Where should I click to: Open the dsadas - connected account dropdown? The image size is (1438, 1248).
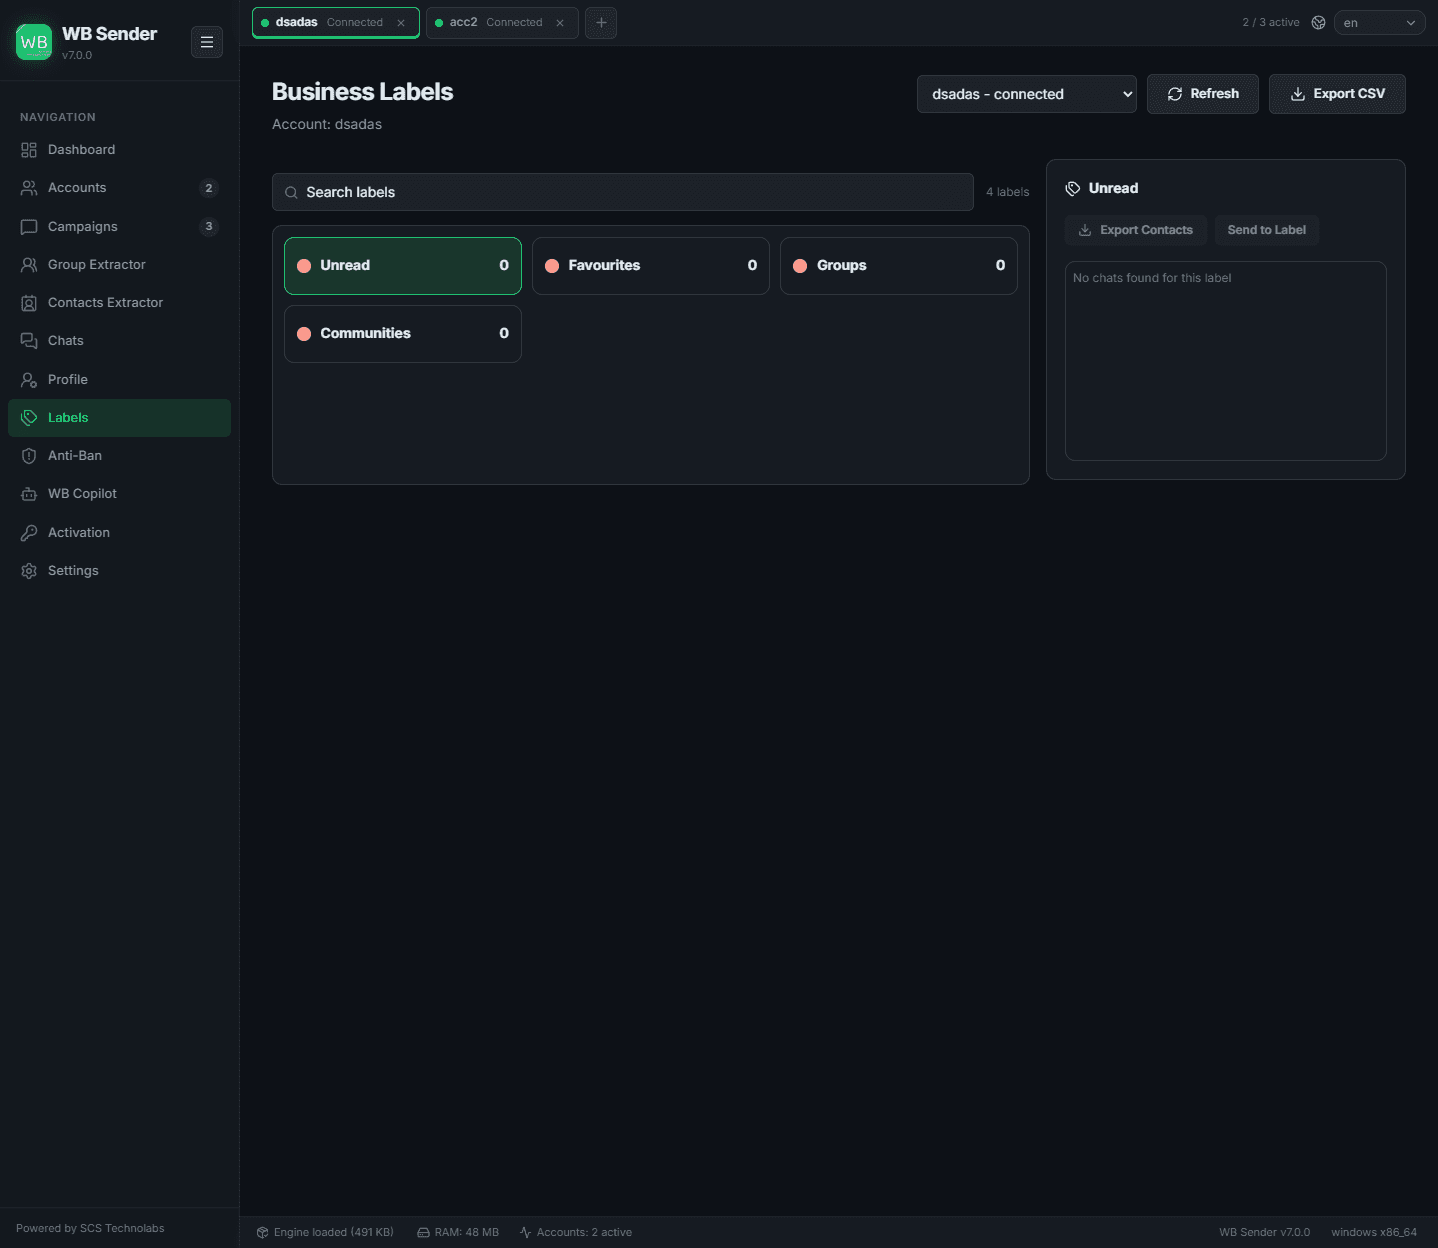pyautogui.click(x=1027, y=94)
